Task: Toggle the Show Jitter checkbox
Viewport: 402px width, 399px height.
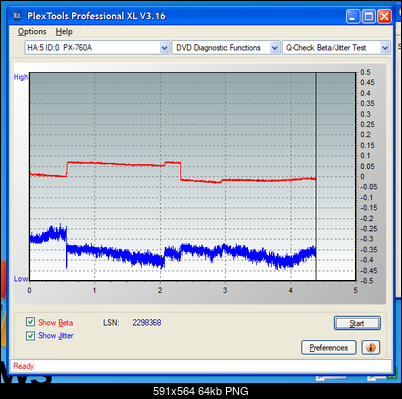Action: [30, 335]
